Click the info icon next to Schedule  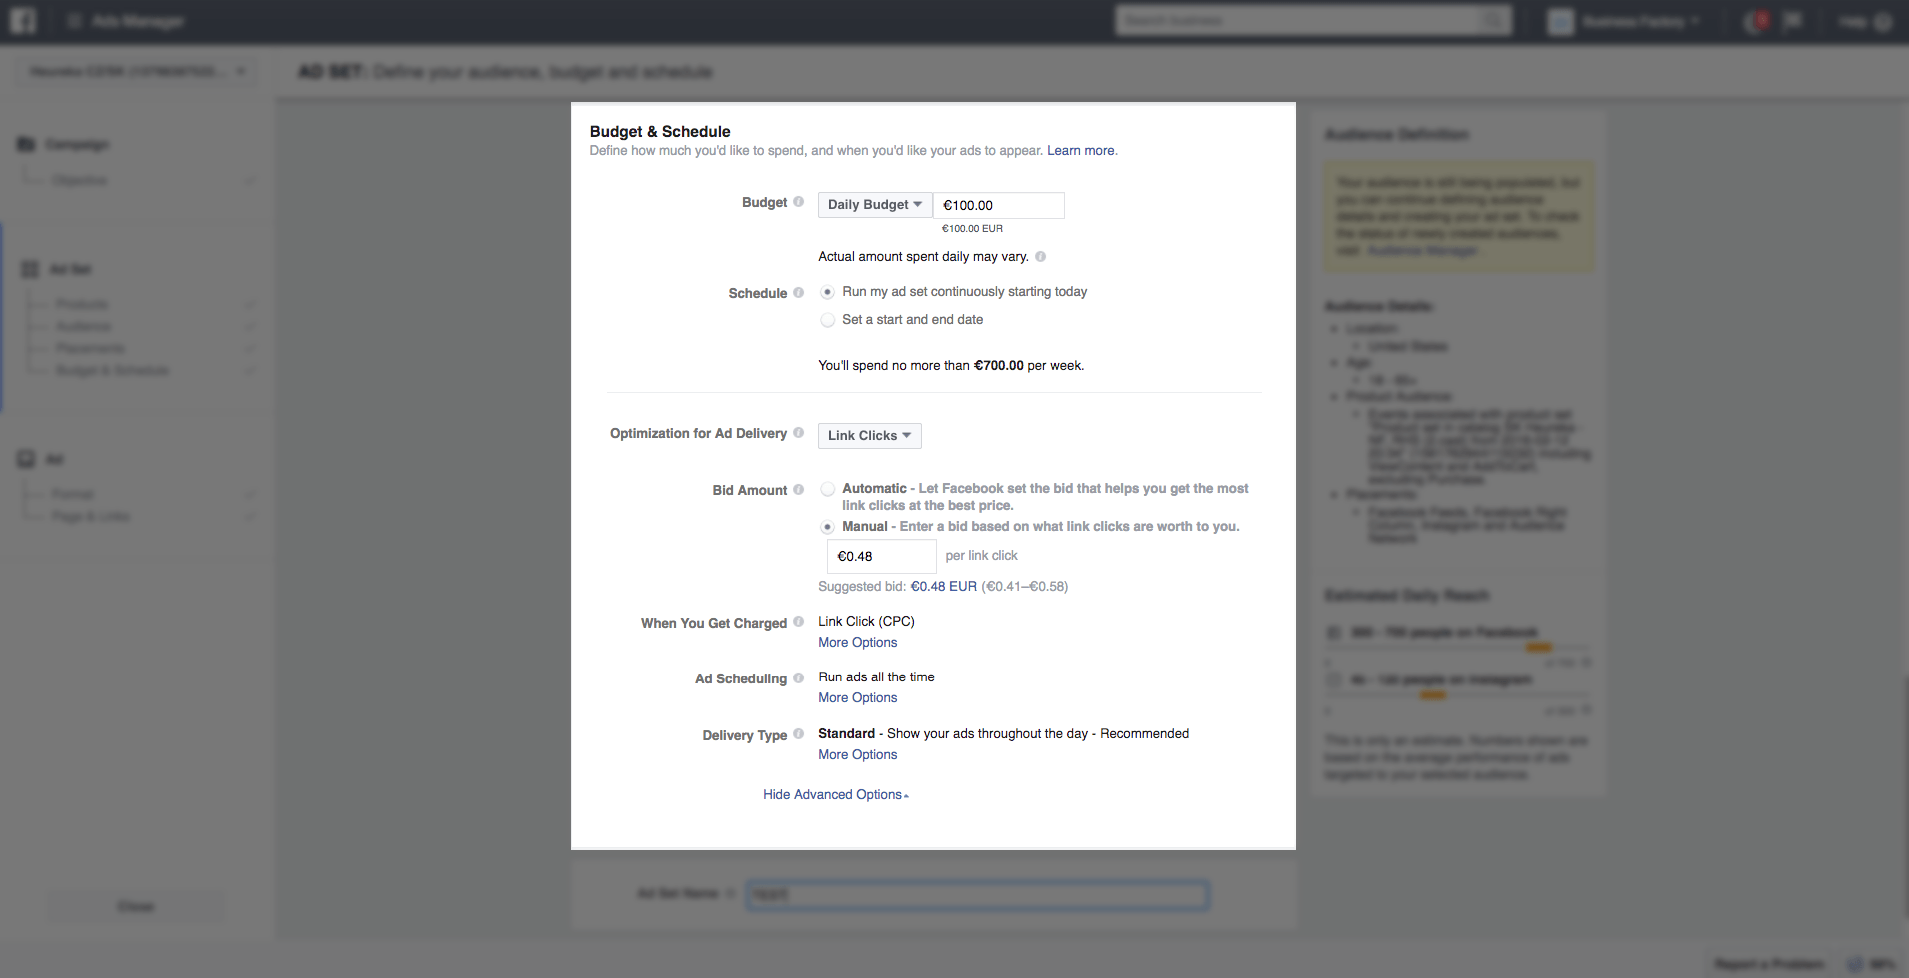pyautogui.click(x=798, y=293)
